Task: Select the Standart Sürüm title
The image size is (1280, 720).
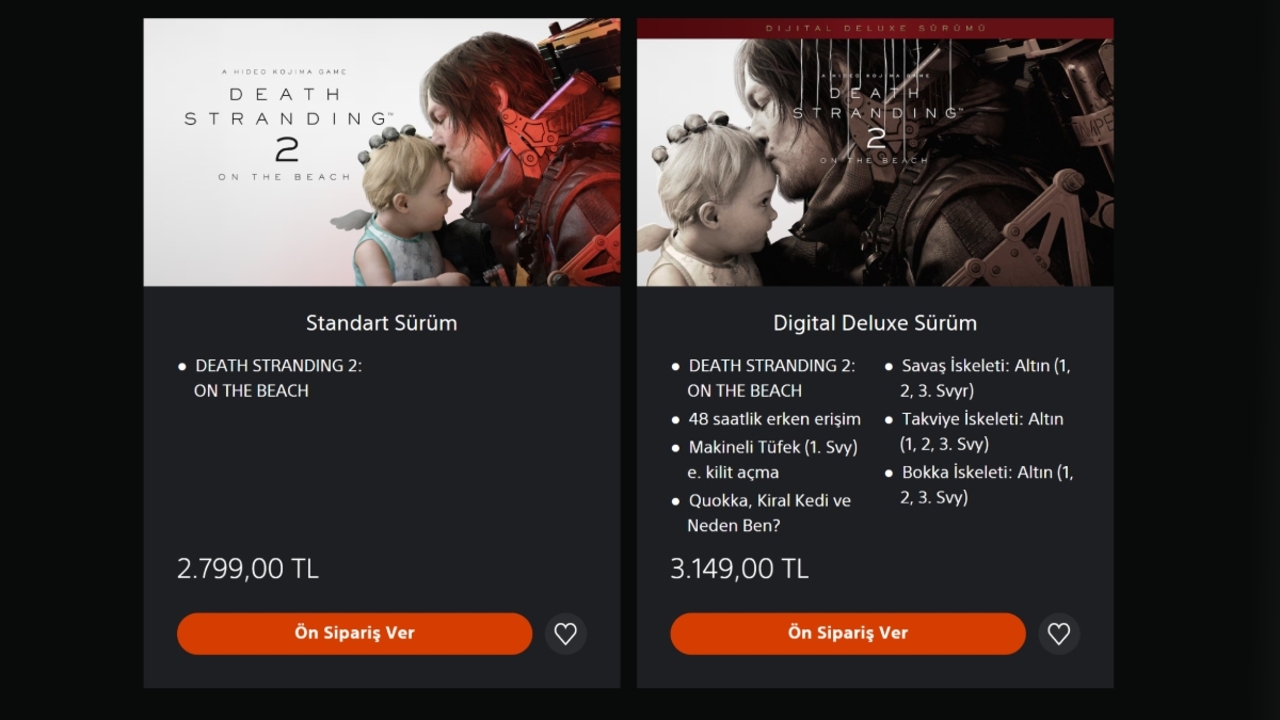Action: [x=381, y=323]
